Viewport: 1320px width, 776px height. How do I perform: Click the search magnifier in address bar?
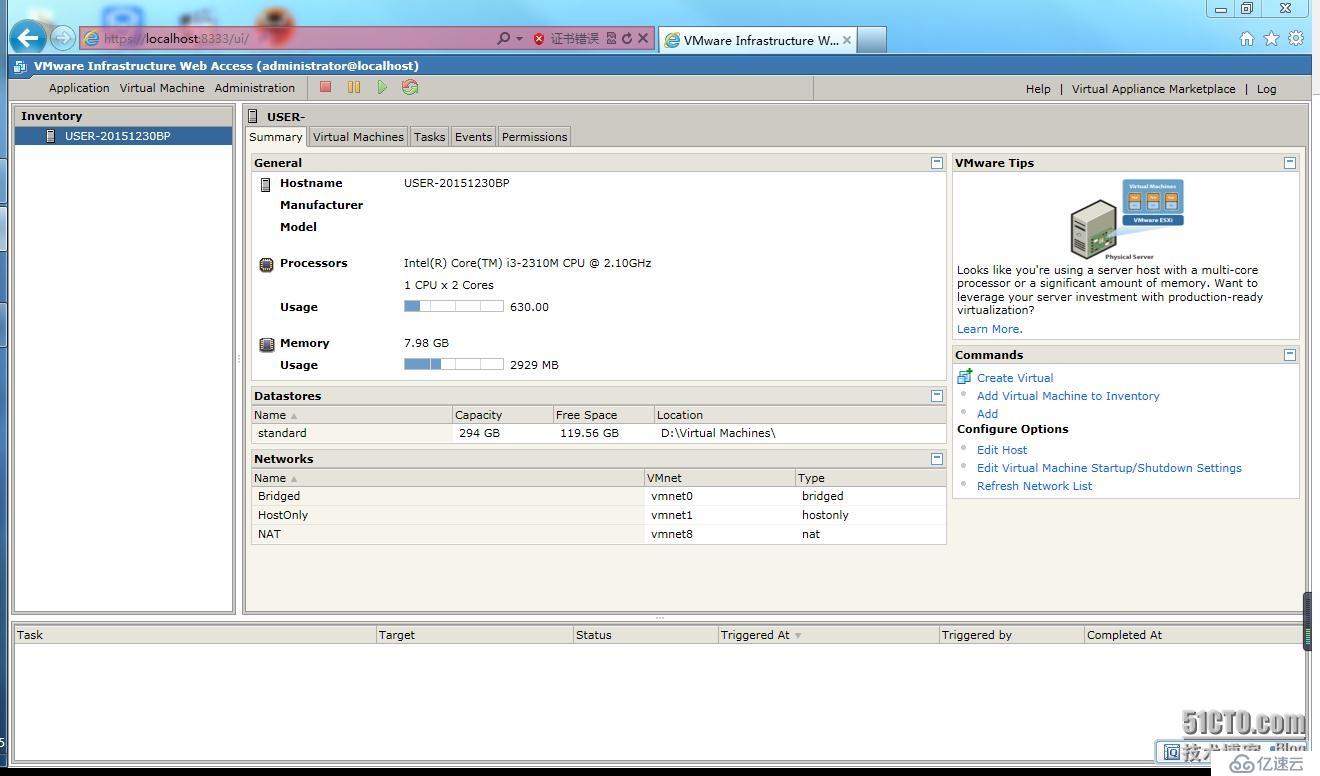pyautogui.click(x=503, y=38)
